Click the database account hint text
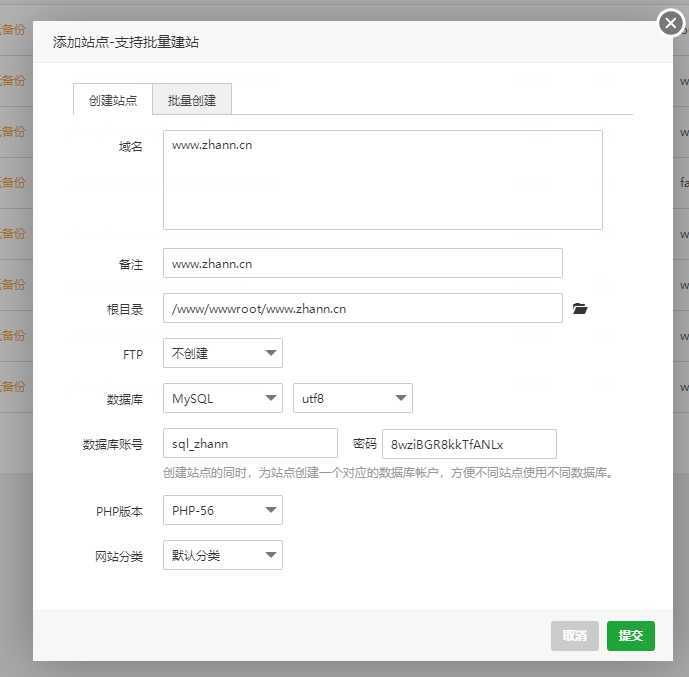This screenshot has height=677, width=689. 388,473
